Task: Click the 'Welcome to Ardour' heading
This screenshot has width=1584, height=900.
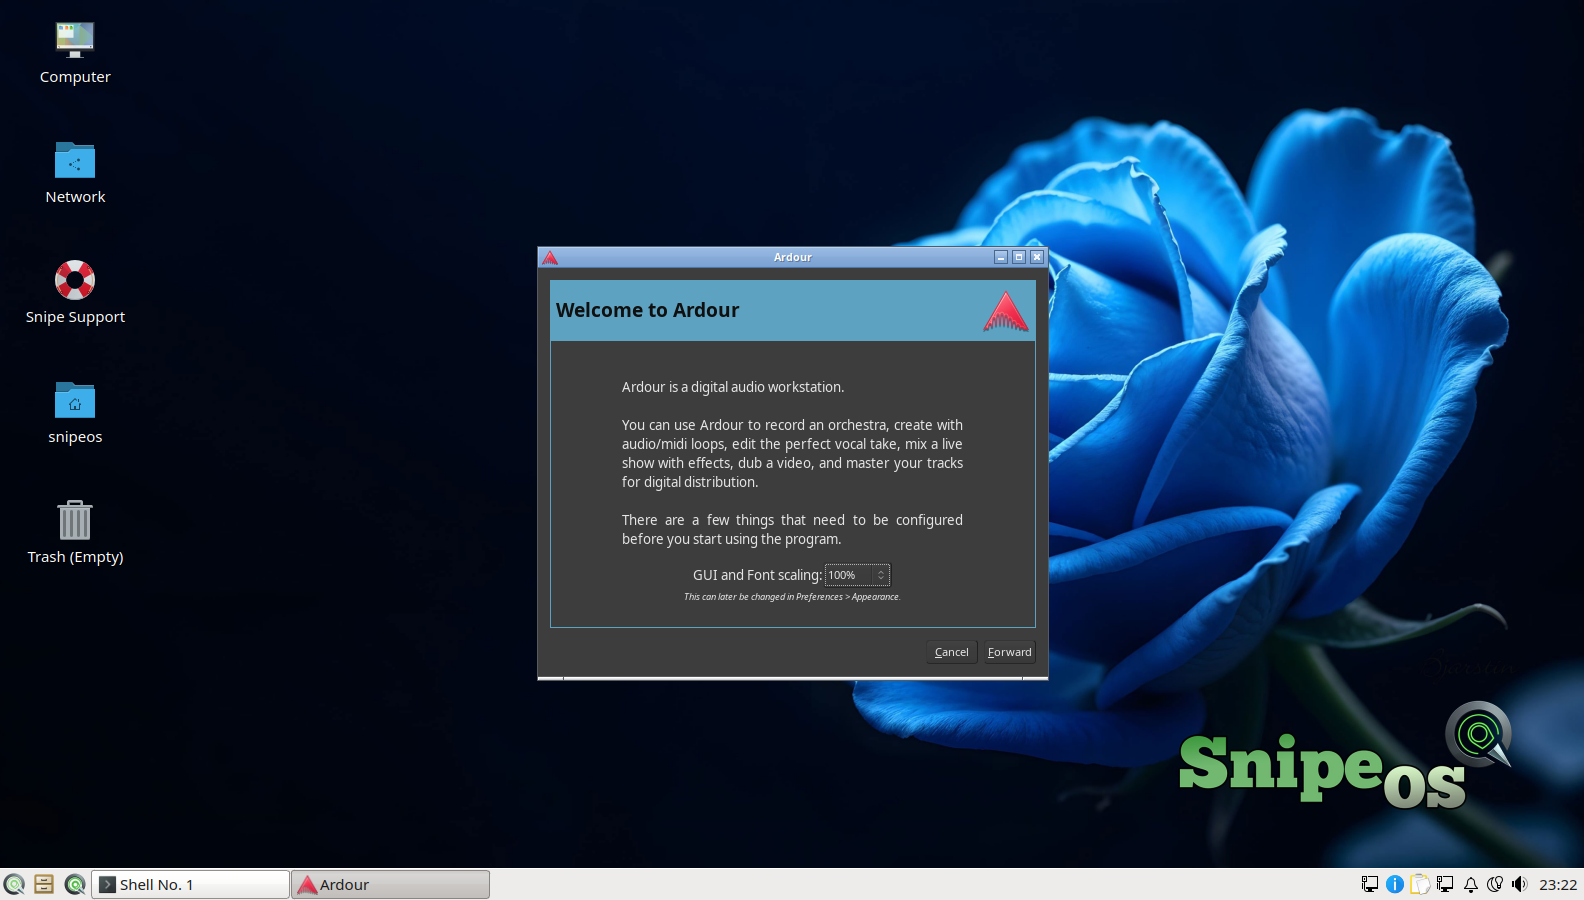Action: tap(647, 310)
